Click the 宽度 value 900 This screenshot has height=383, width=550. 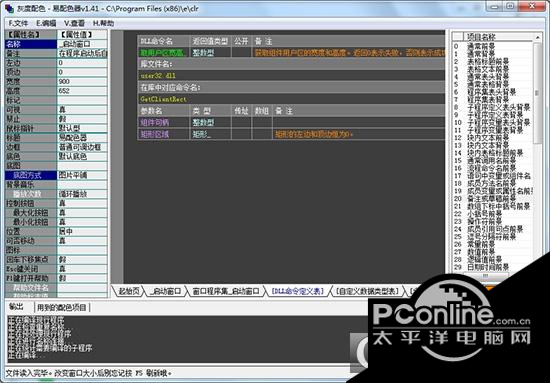coord(82,81)
